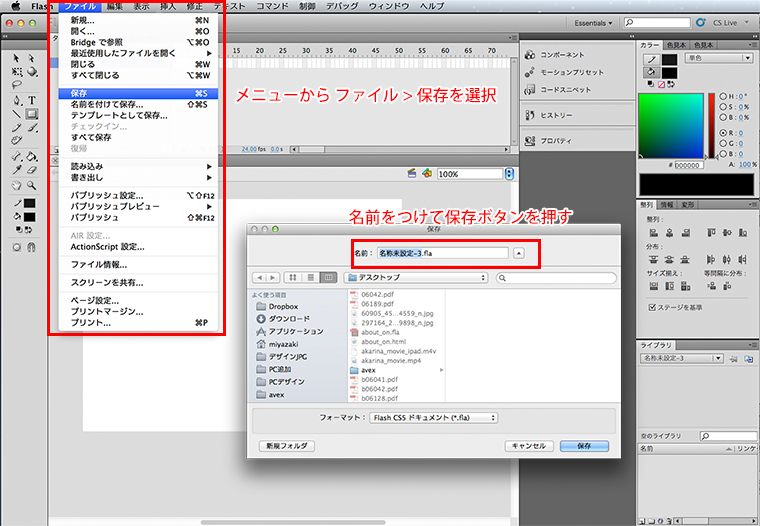Select the Text tool in the toolbox
The image size is (760, 526).
pos(32,100)
